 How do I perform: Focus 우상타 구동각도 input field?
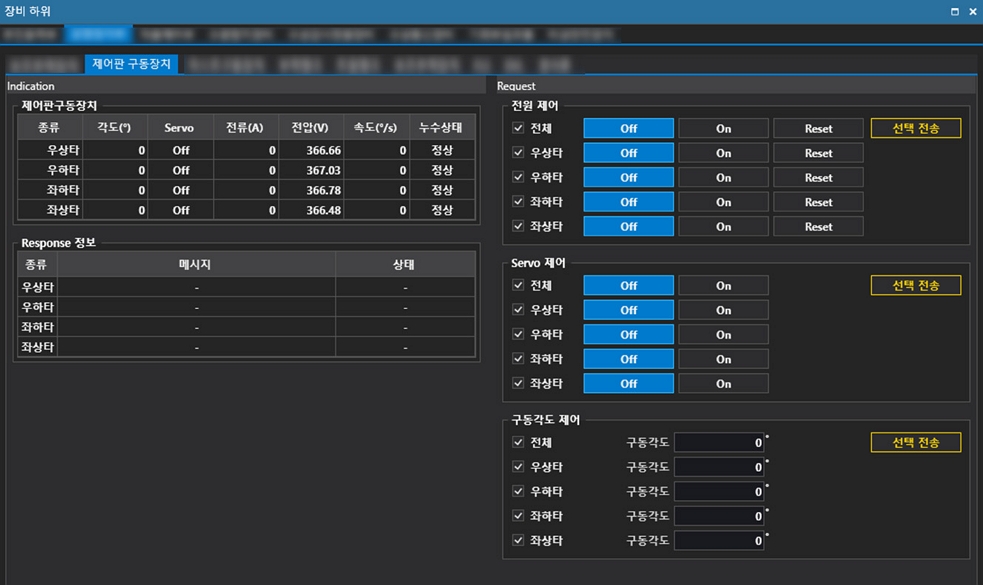[719, 466]
